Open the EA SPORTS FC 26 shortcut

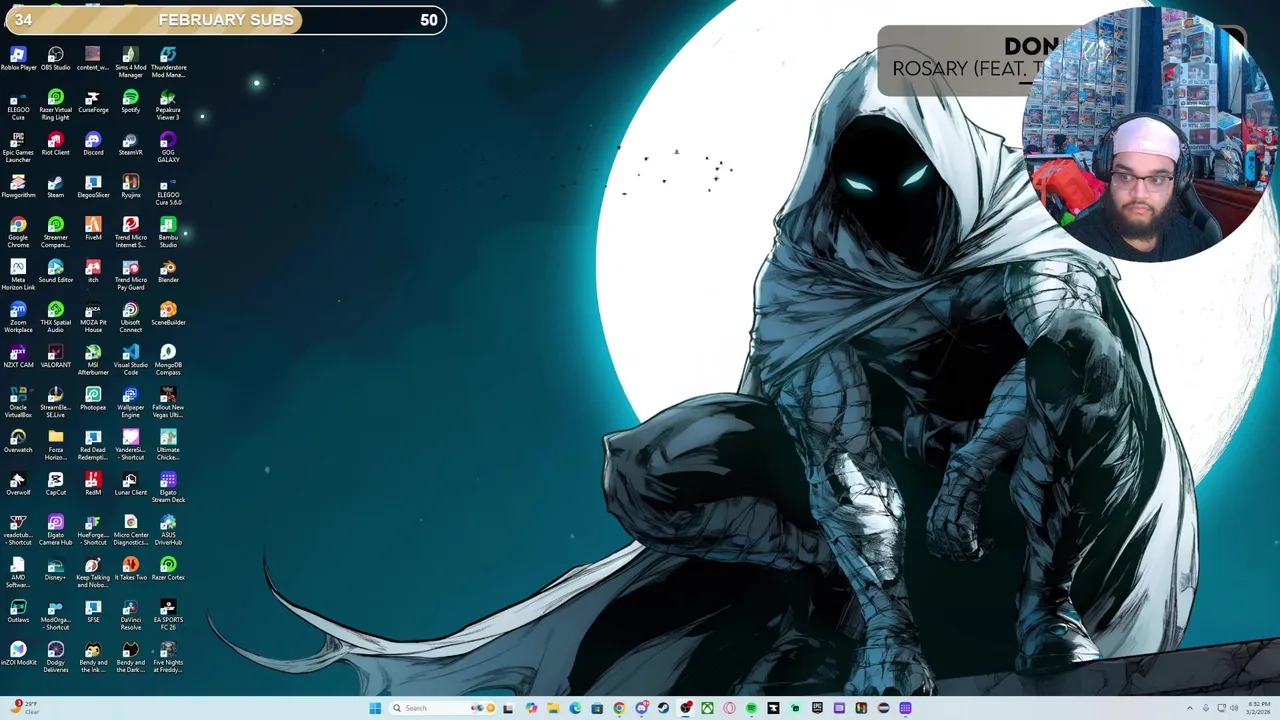click(x=168, y=615)
